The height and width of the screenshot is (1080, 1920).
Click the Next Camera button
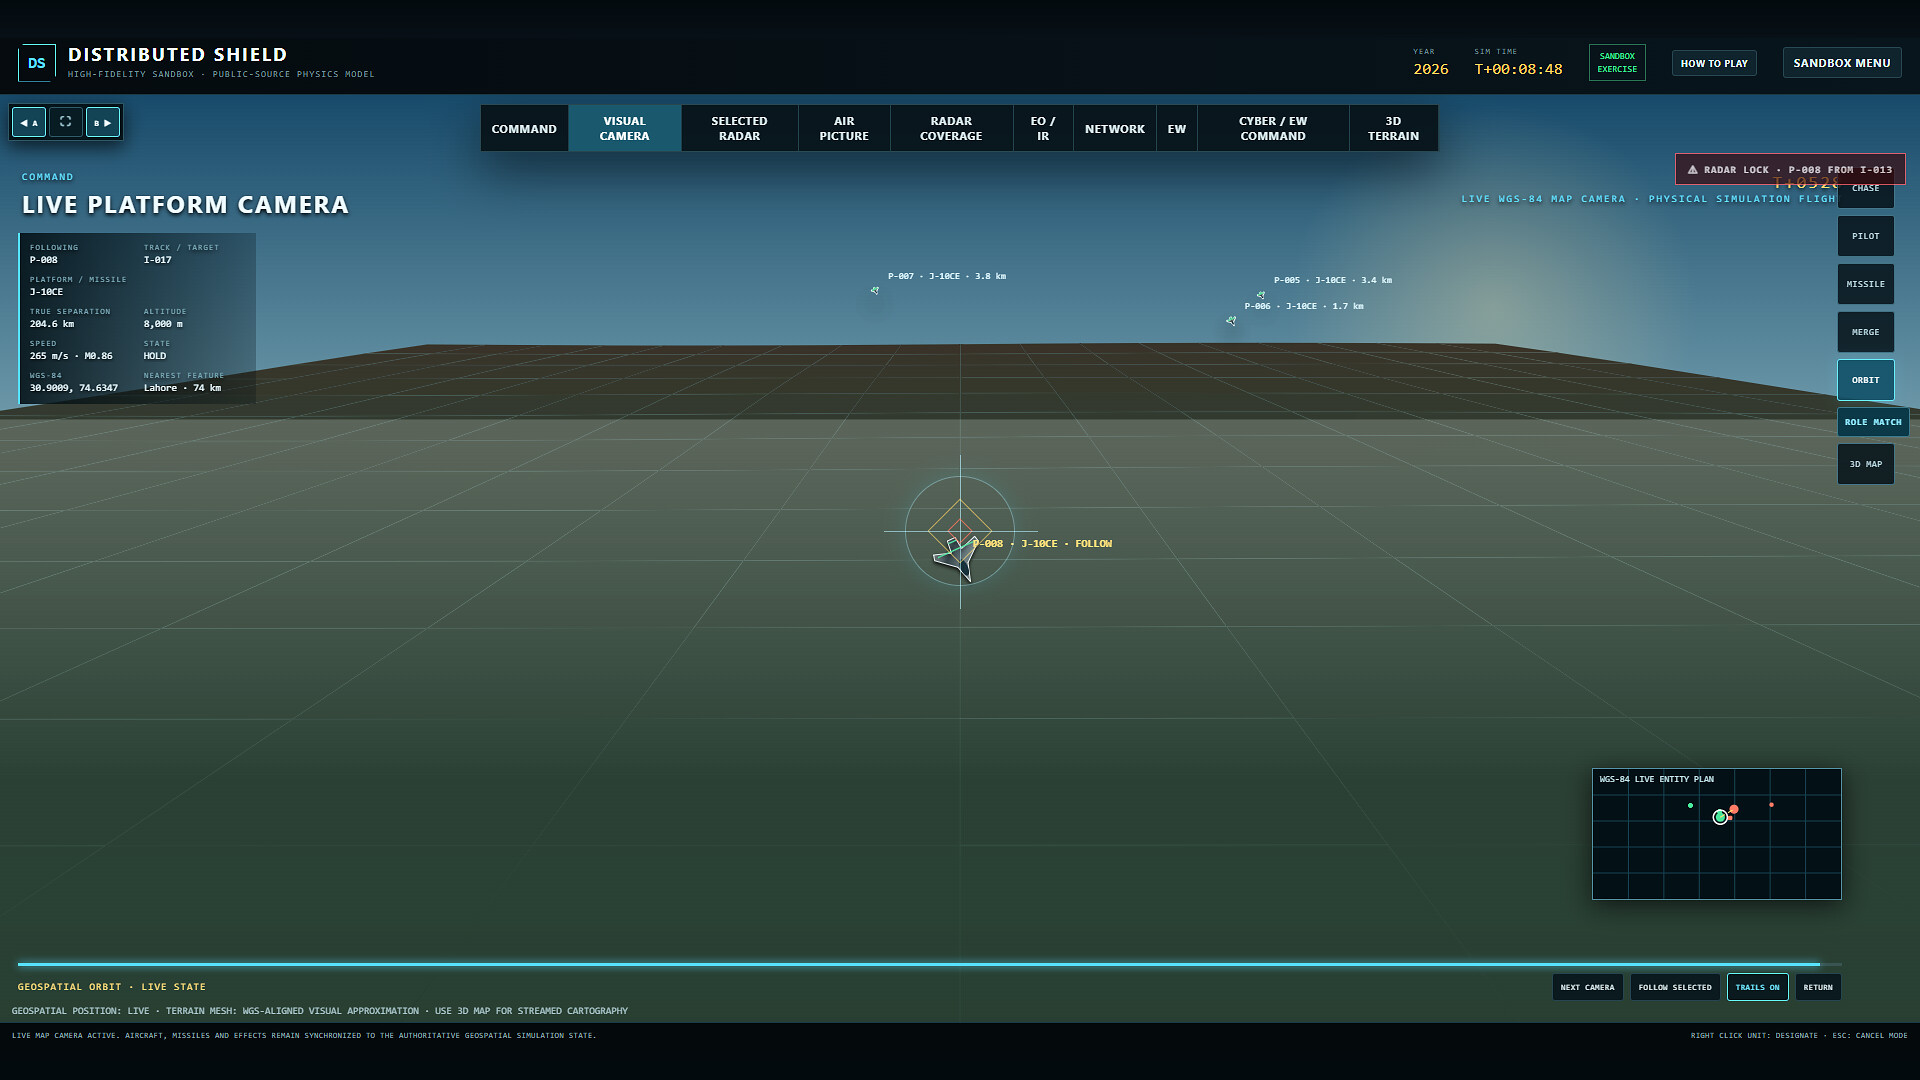coord(1587,987)
